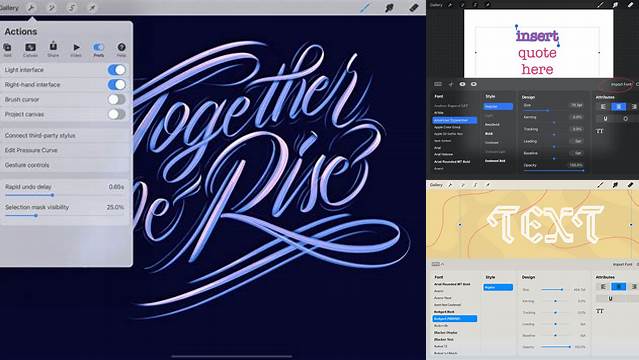Disable the Right-hand interface switch

[x=117, y=84]
